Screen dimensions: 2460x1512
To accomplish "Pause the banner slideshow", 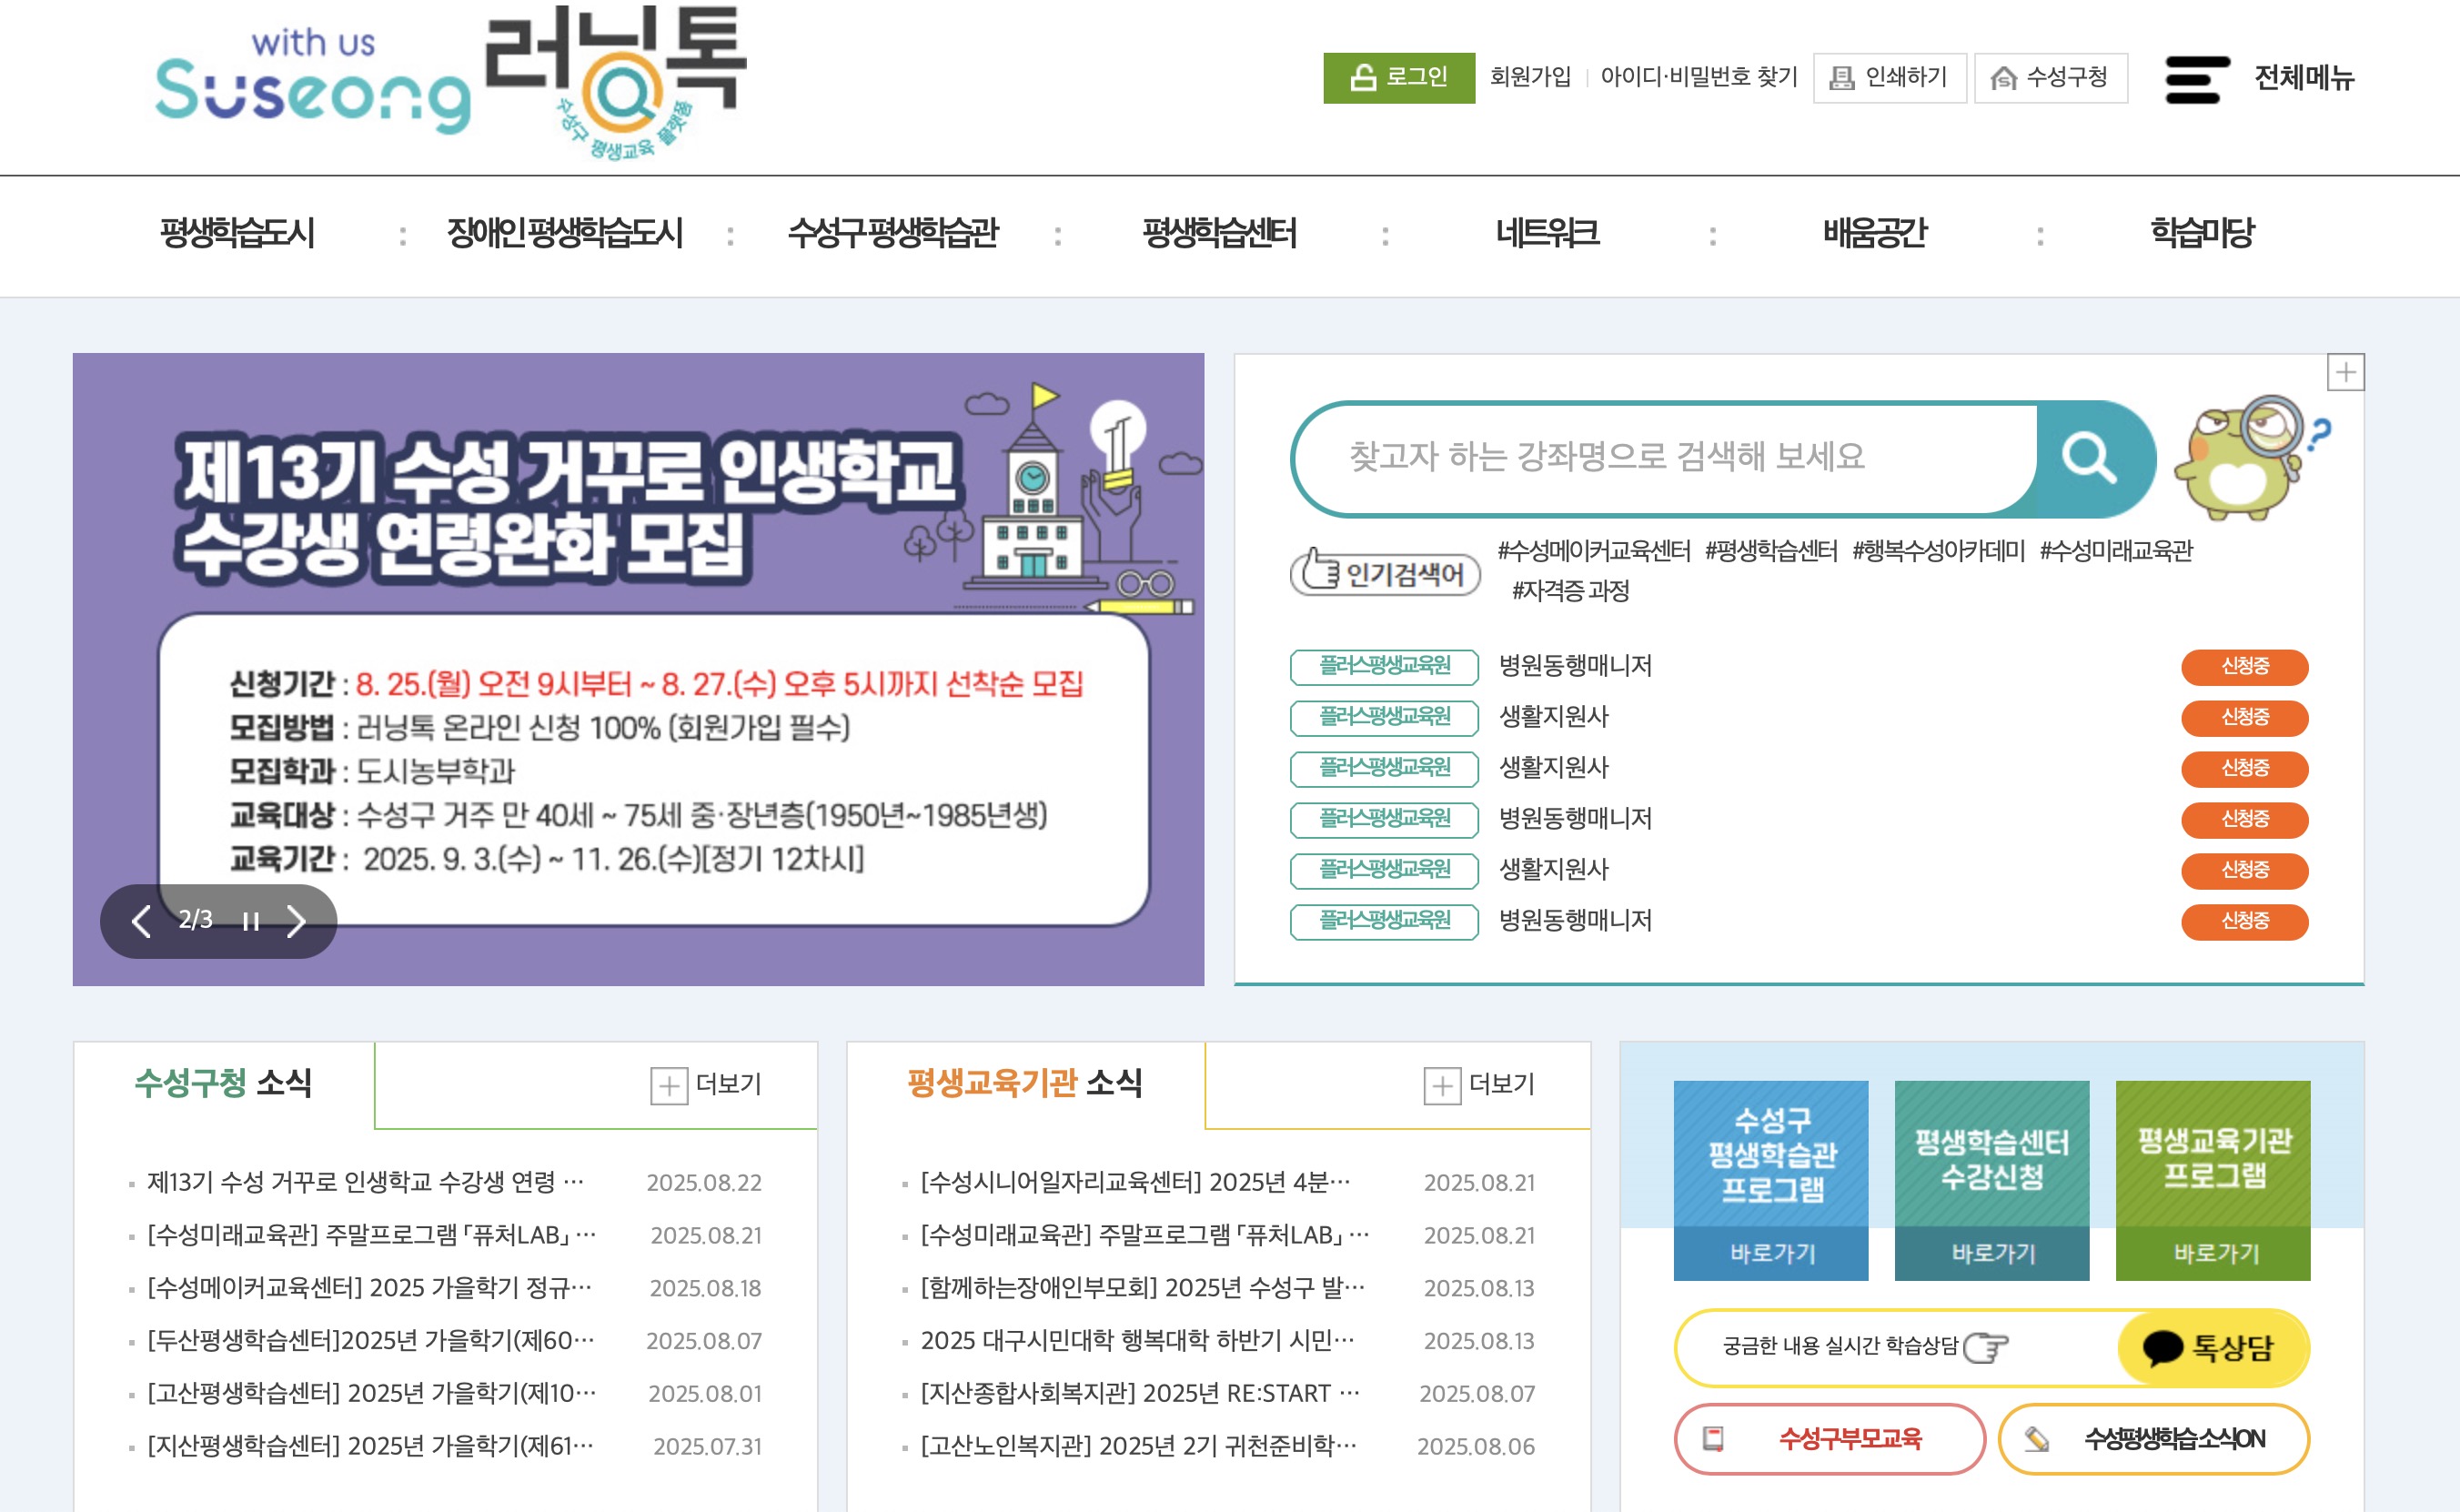I will click(x=249, y=922).
